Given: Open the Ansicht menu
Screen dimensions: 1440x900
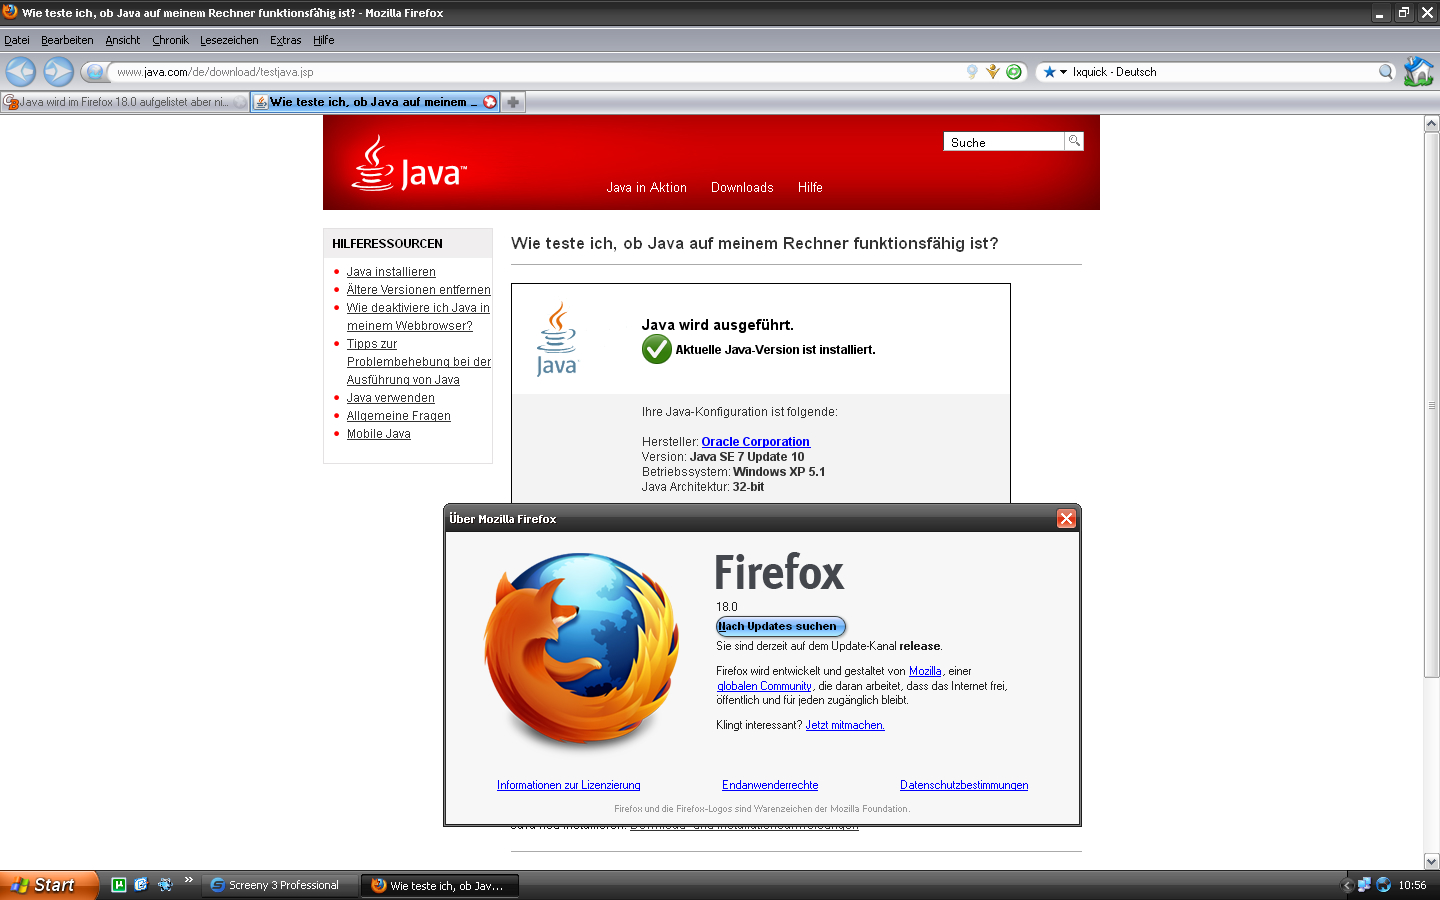Looking at the screenshot, I should click(123, 40).
